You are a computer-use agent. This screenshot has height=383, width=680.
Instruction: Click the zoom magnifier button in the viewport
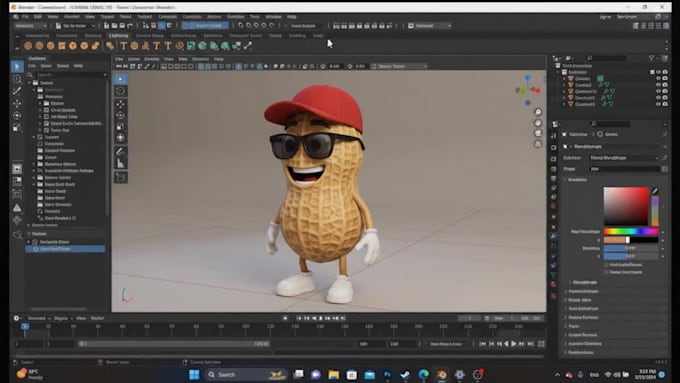pos(538,112)
